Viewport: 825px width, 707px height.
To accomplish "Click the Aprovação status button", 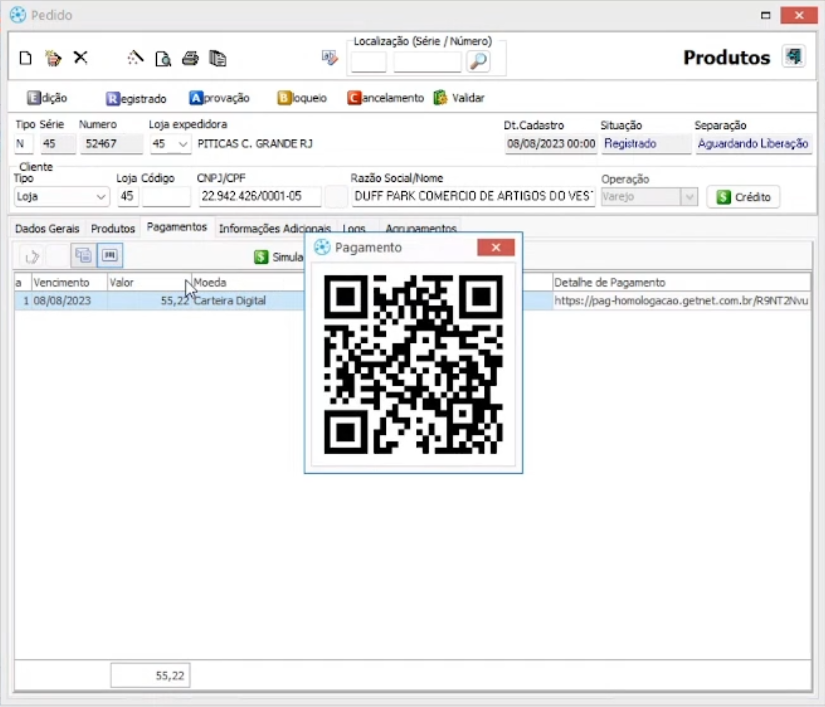I will point(219,98).
